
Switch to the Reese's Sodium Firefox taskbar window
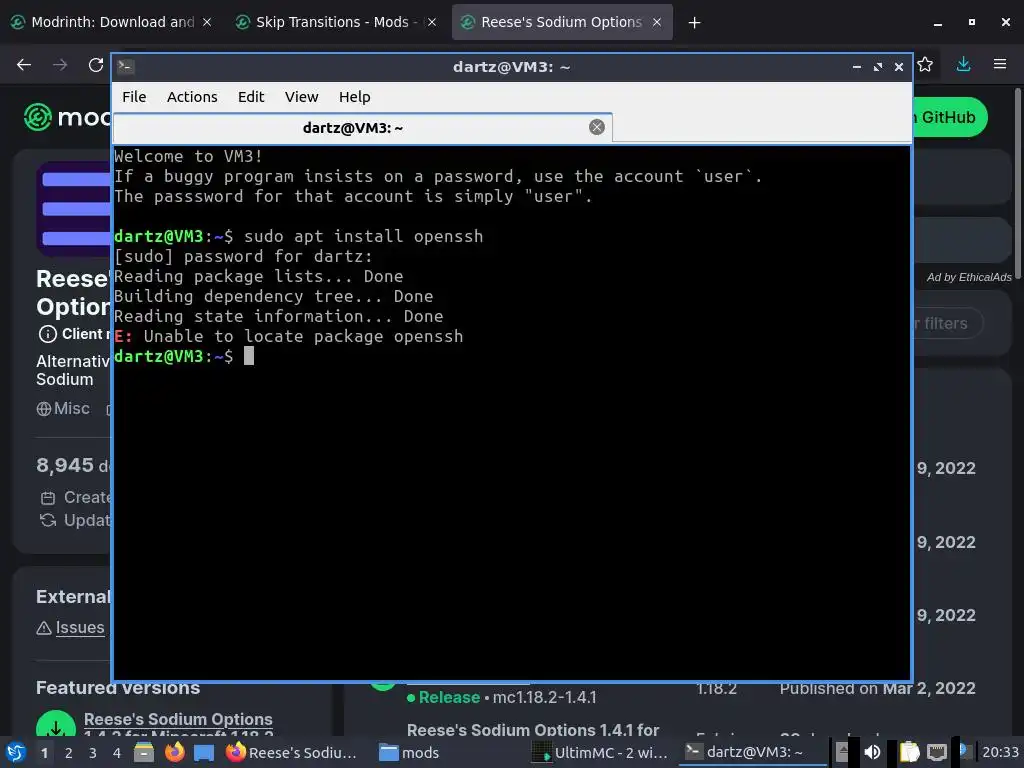coord(292,752)
